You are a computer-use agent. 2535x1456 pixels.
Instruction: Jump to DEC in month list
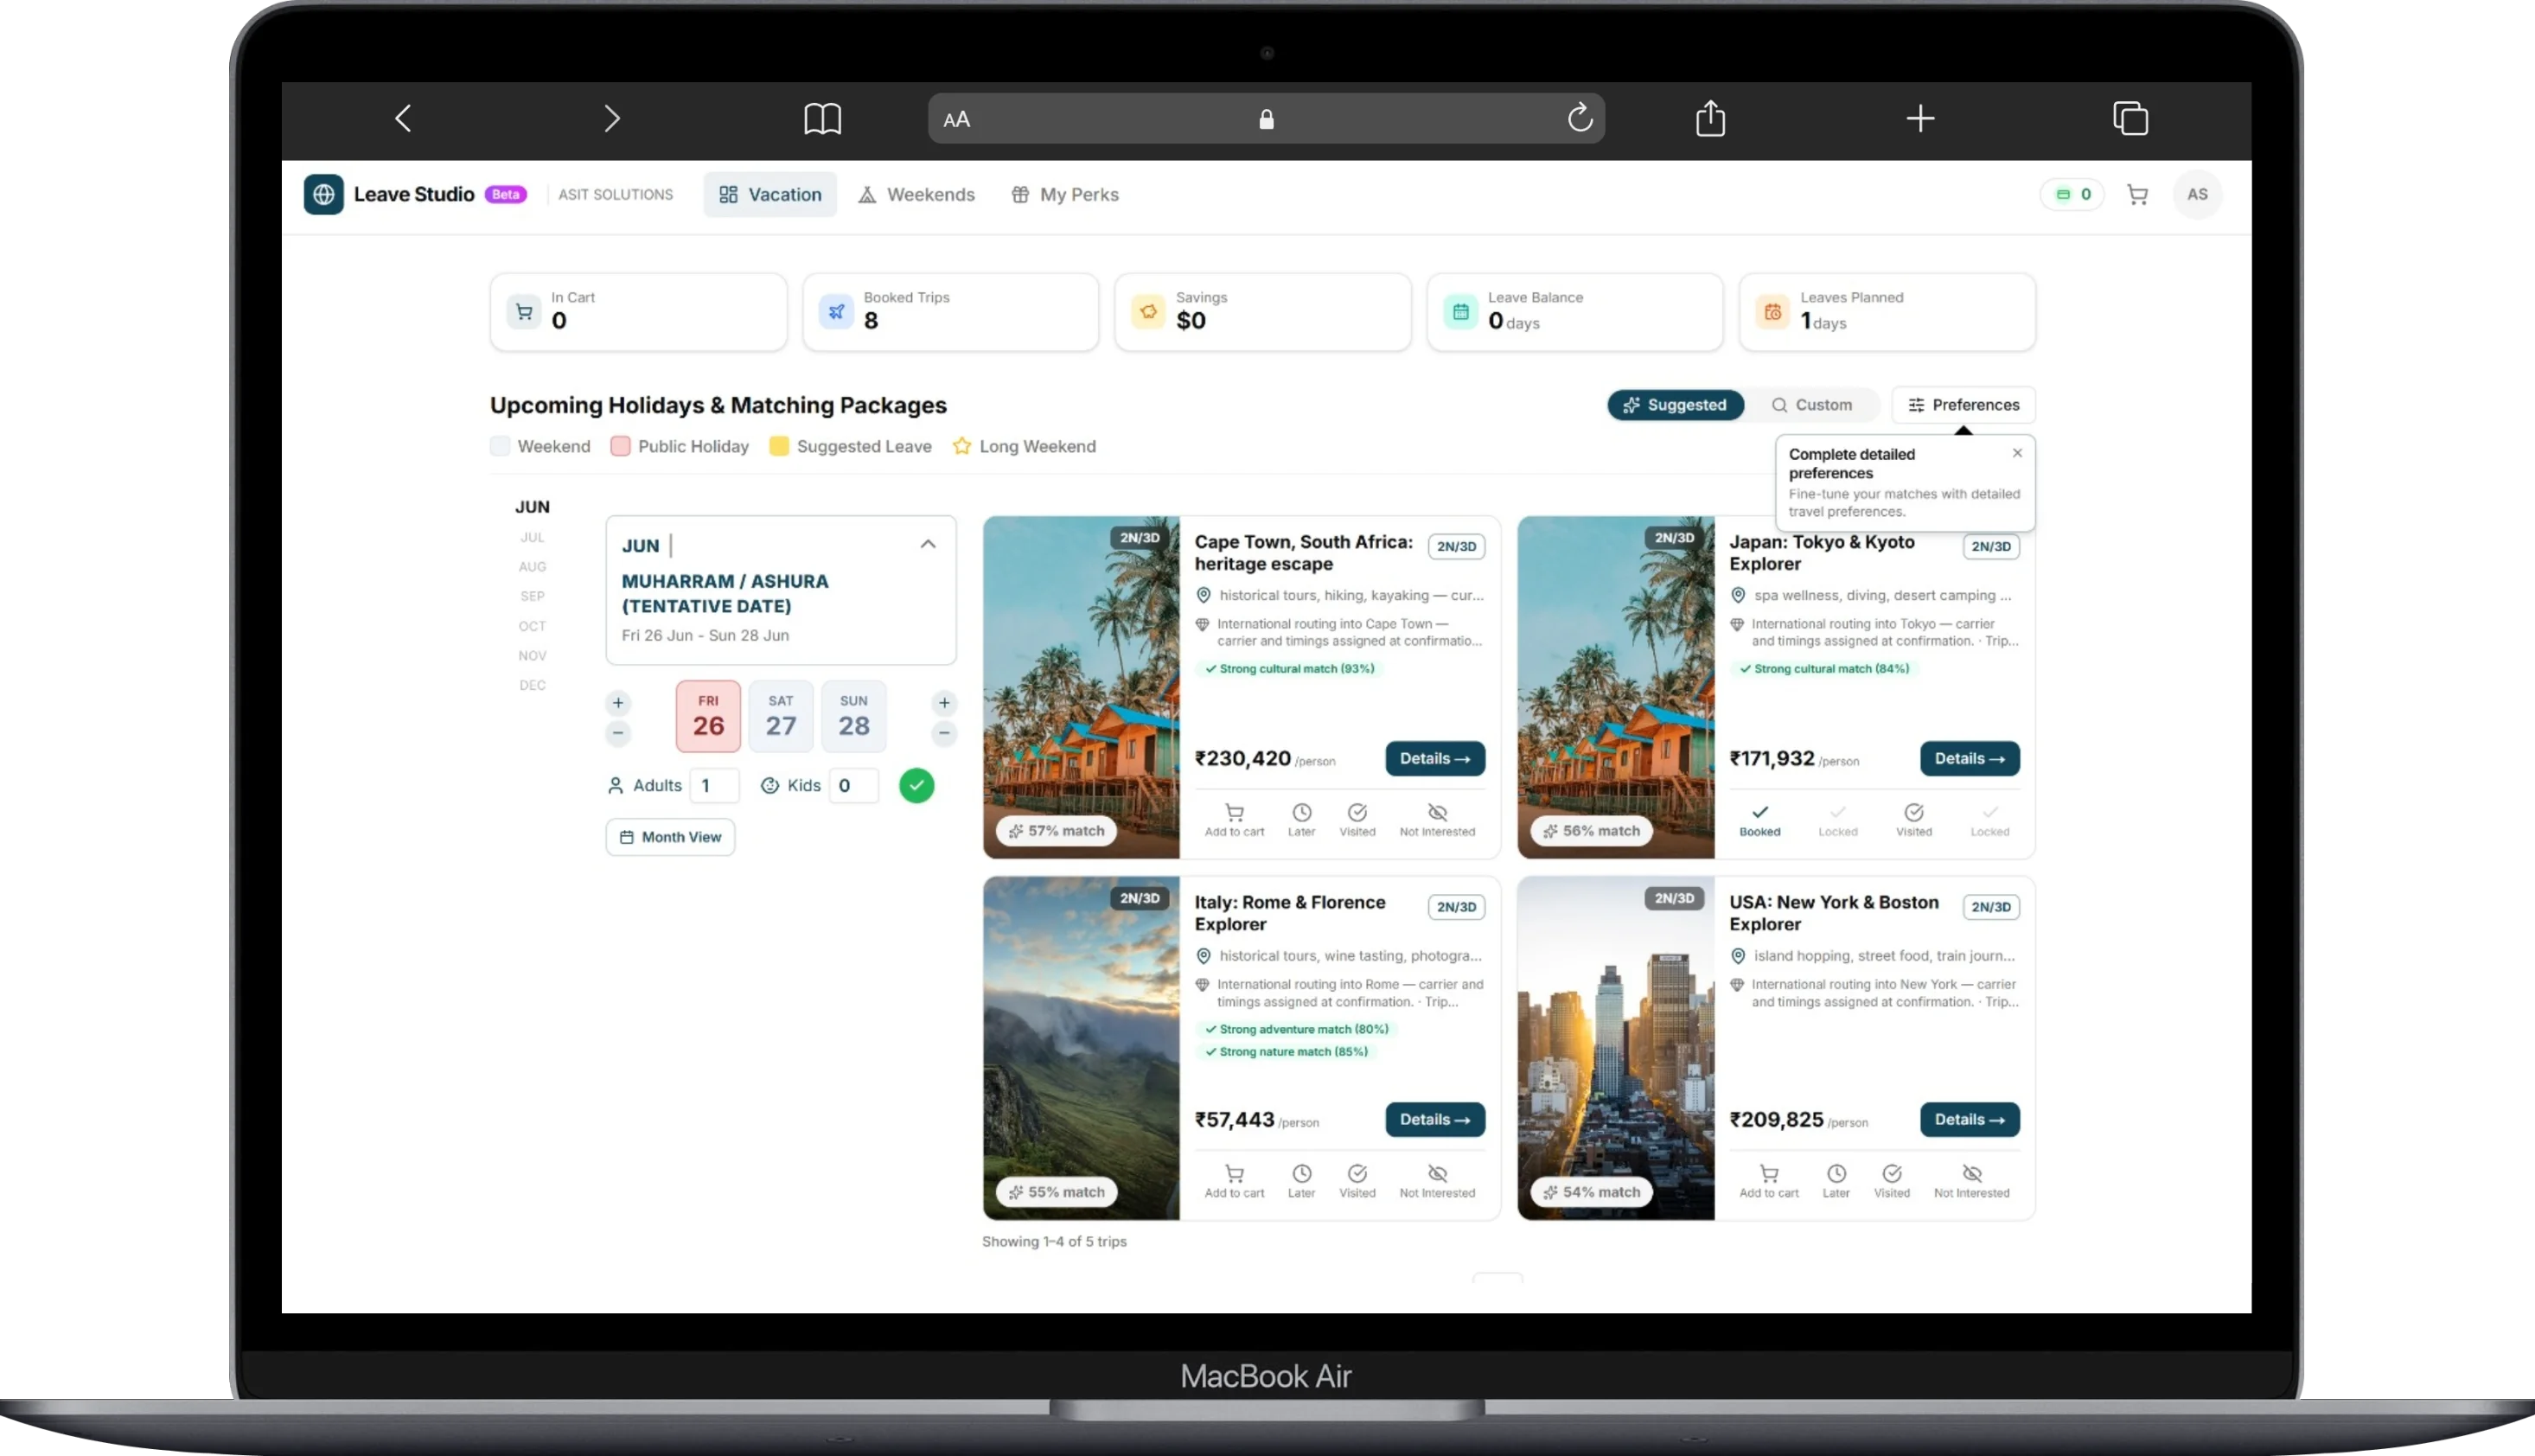[x=532, y=685]
